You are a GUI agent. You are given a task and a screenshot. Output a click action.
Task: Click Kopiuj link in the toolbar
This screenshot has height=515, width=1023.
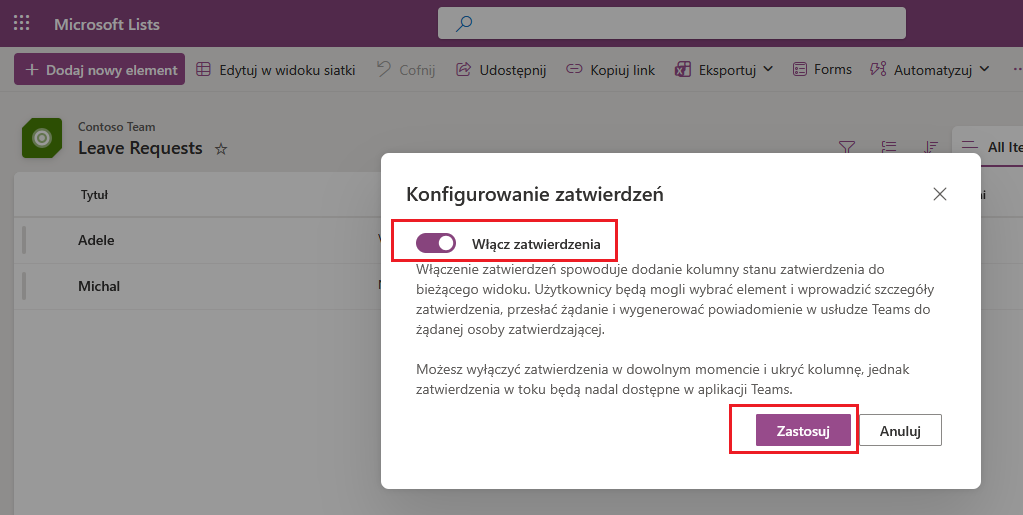pos(610,70)
